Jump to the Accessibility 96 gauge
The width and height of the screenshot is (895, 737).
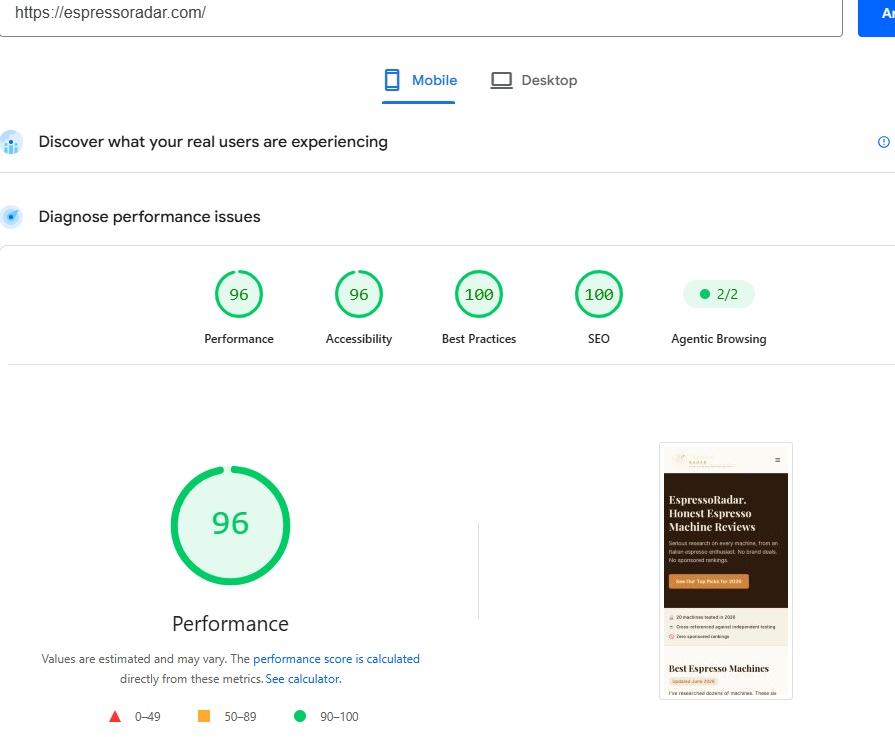[358, 294]
